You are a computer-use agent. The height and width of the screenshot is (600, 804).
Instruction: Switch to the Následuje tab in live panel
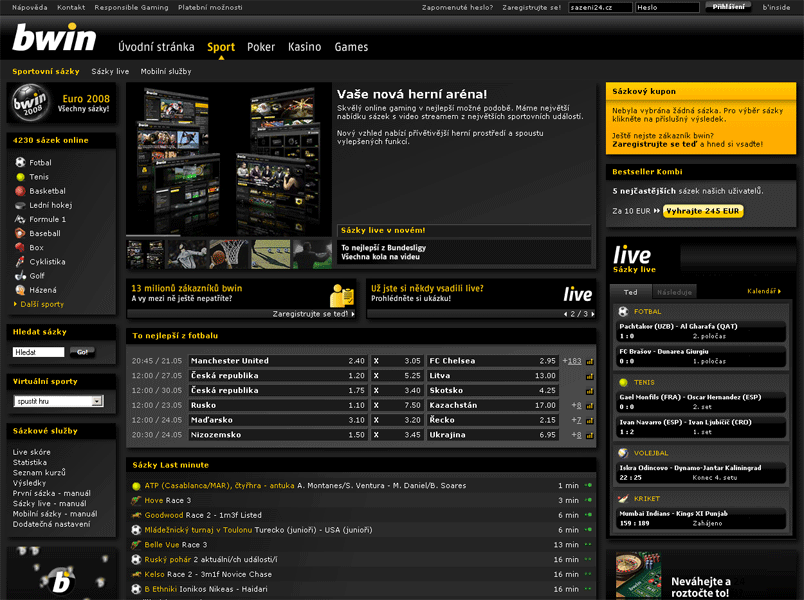(675, 293)
